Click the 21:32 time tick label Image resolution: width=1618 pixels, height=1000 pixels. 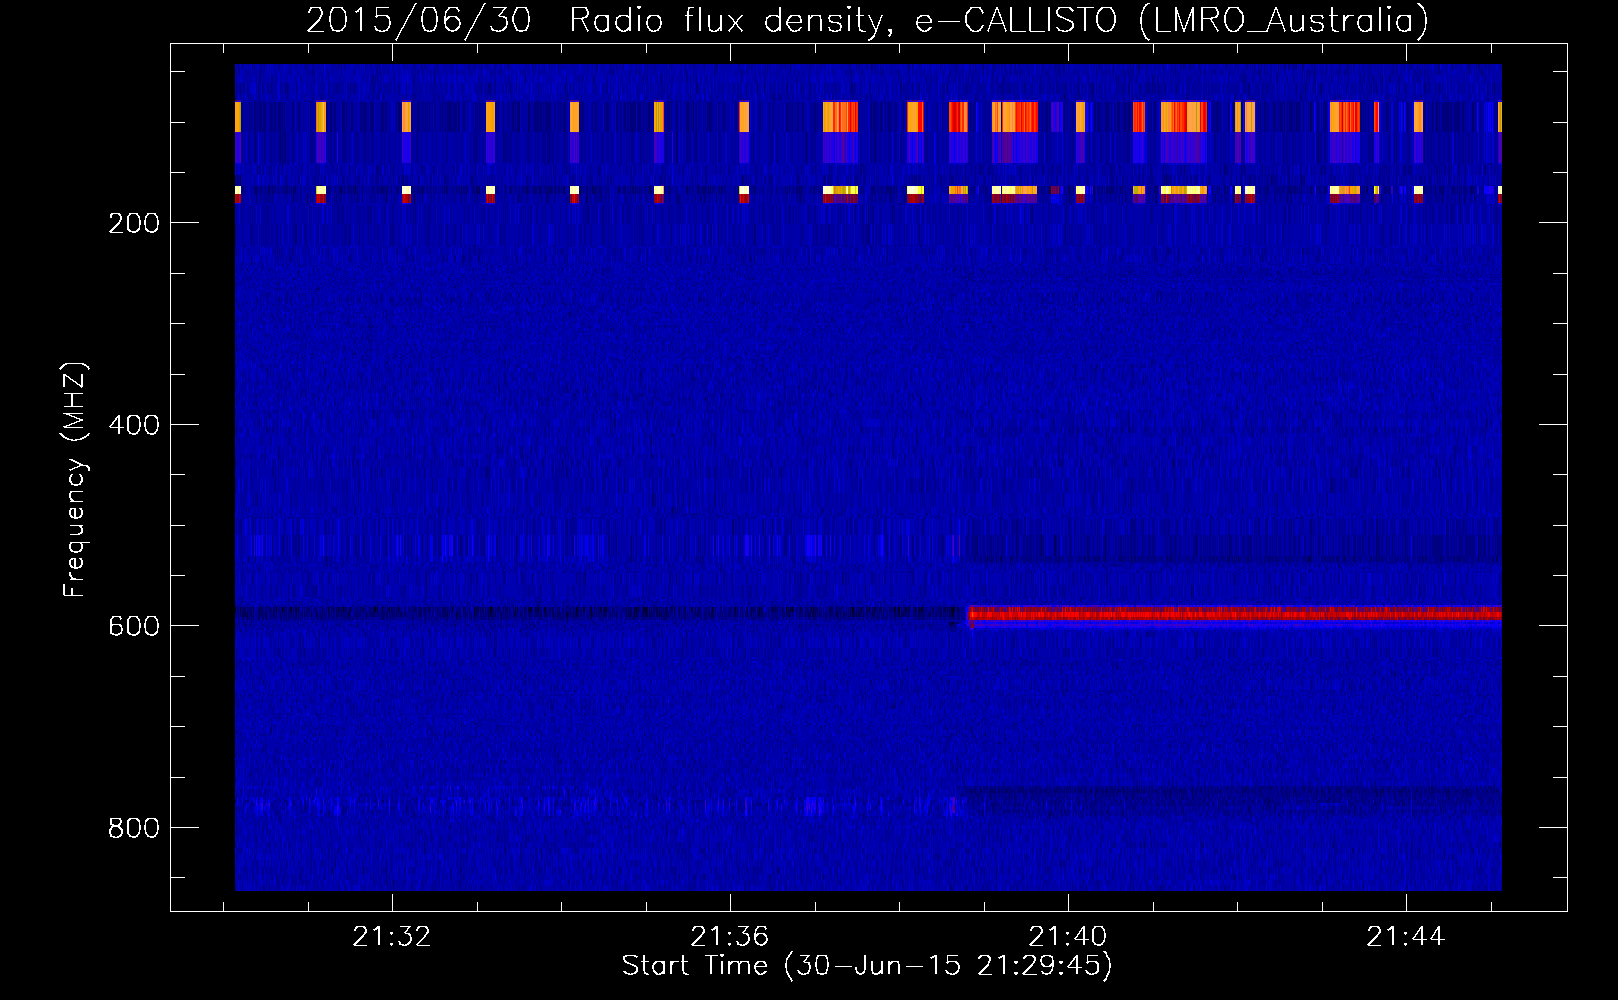point(392,937)
